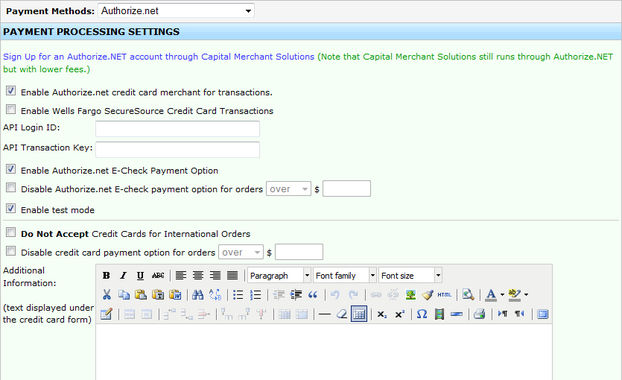Apply text color with the A icon
Viewport: 622px width, 380px height.
(x=491, y=294)
